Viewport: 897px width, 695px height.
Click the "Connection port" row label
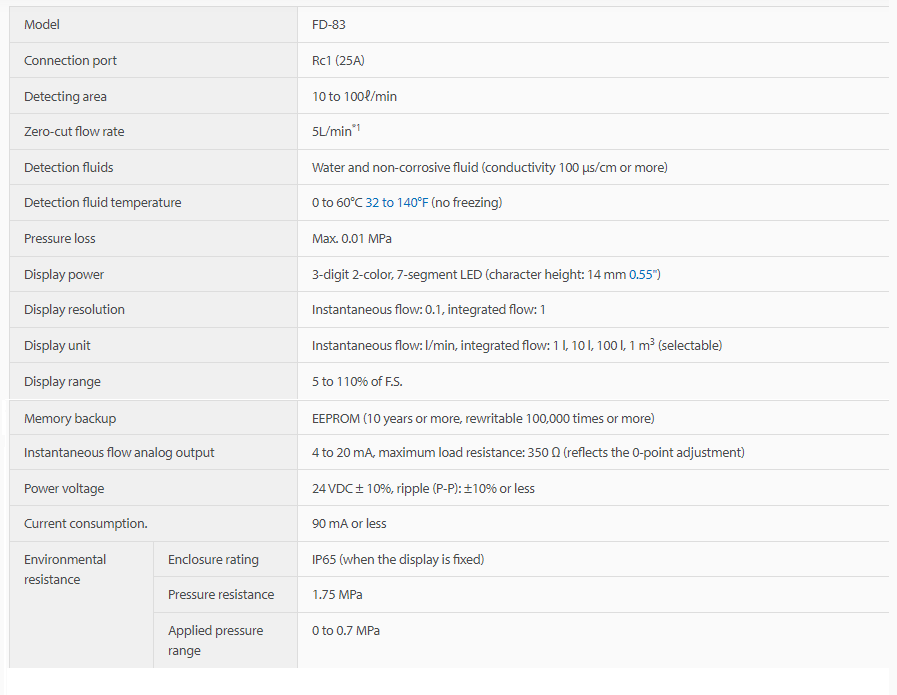click(70, 61)
